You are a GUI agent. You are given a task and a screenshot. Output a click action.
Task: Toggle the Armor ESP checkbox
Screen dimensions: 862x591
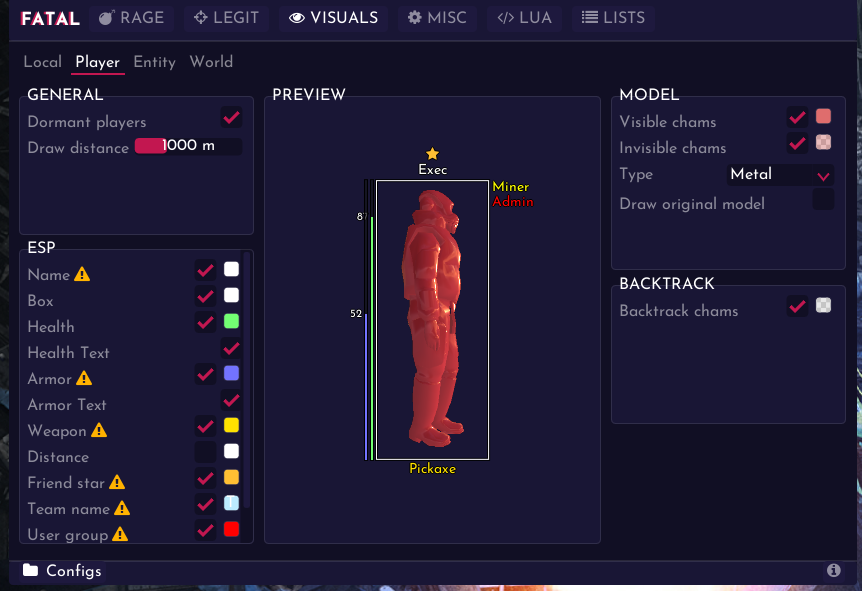[206, 375]
